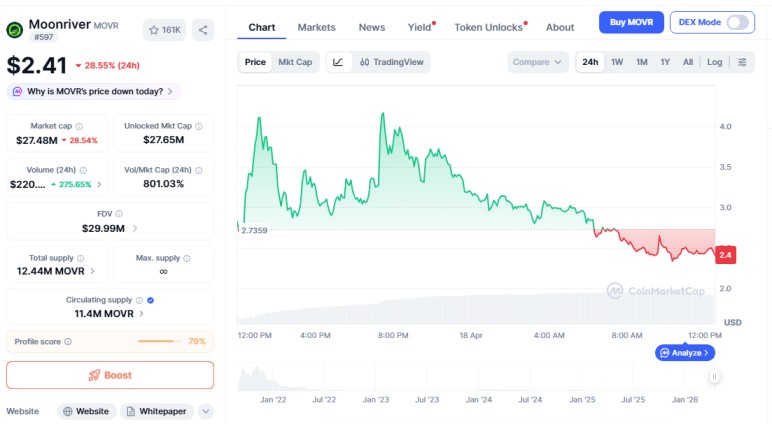Screen dimensions: 772x424
Task: Select All time range
Action: (x=688, y=62)
